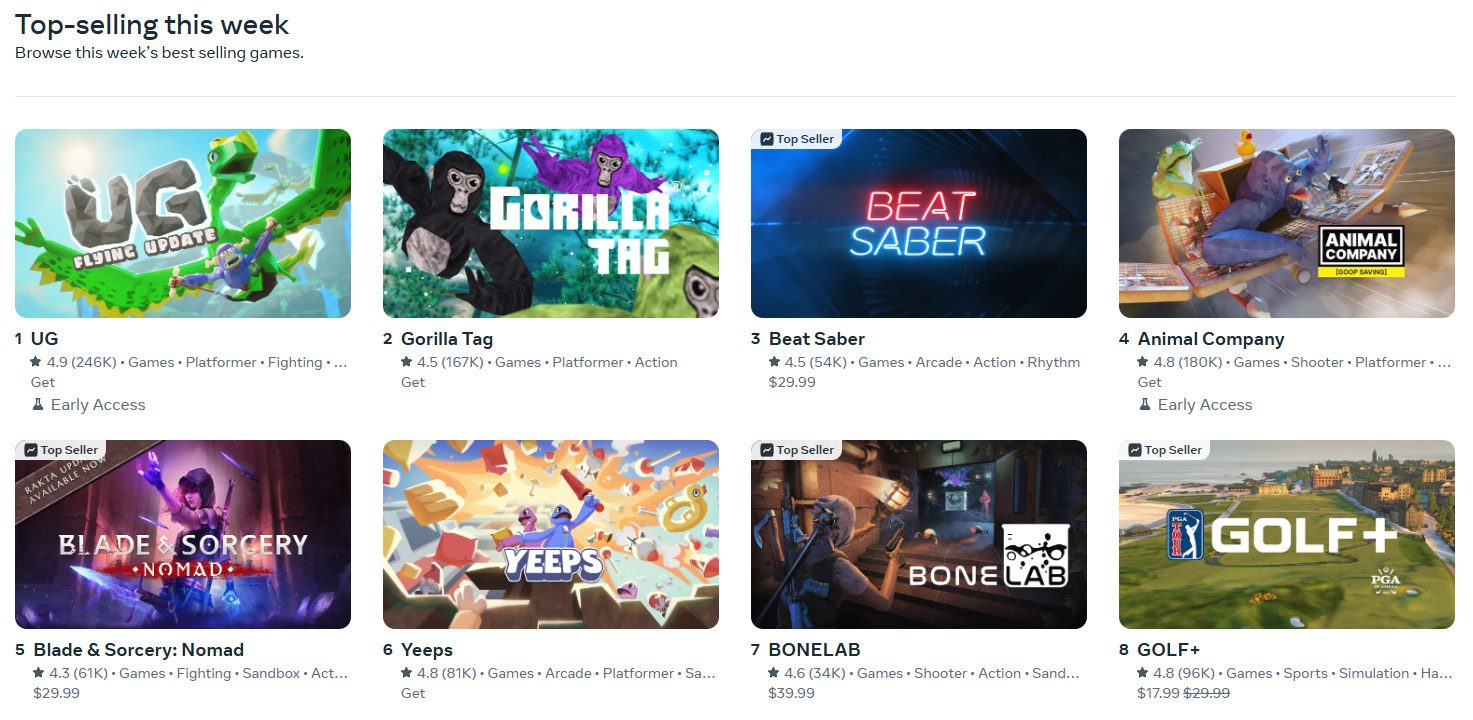
Task: Click the Get button under UG
Action: tap(43, 382)
